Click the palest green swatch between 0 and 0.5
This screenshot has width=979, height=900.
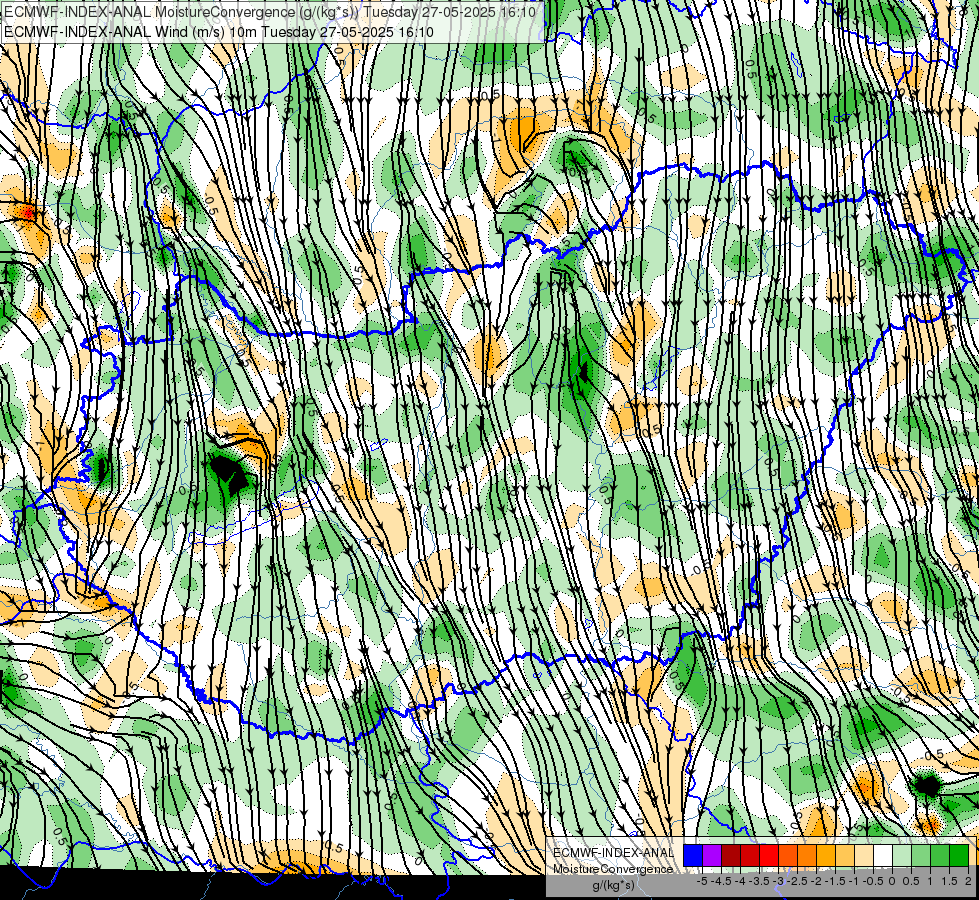coord(902,855)
